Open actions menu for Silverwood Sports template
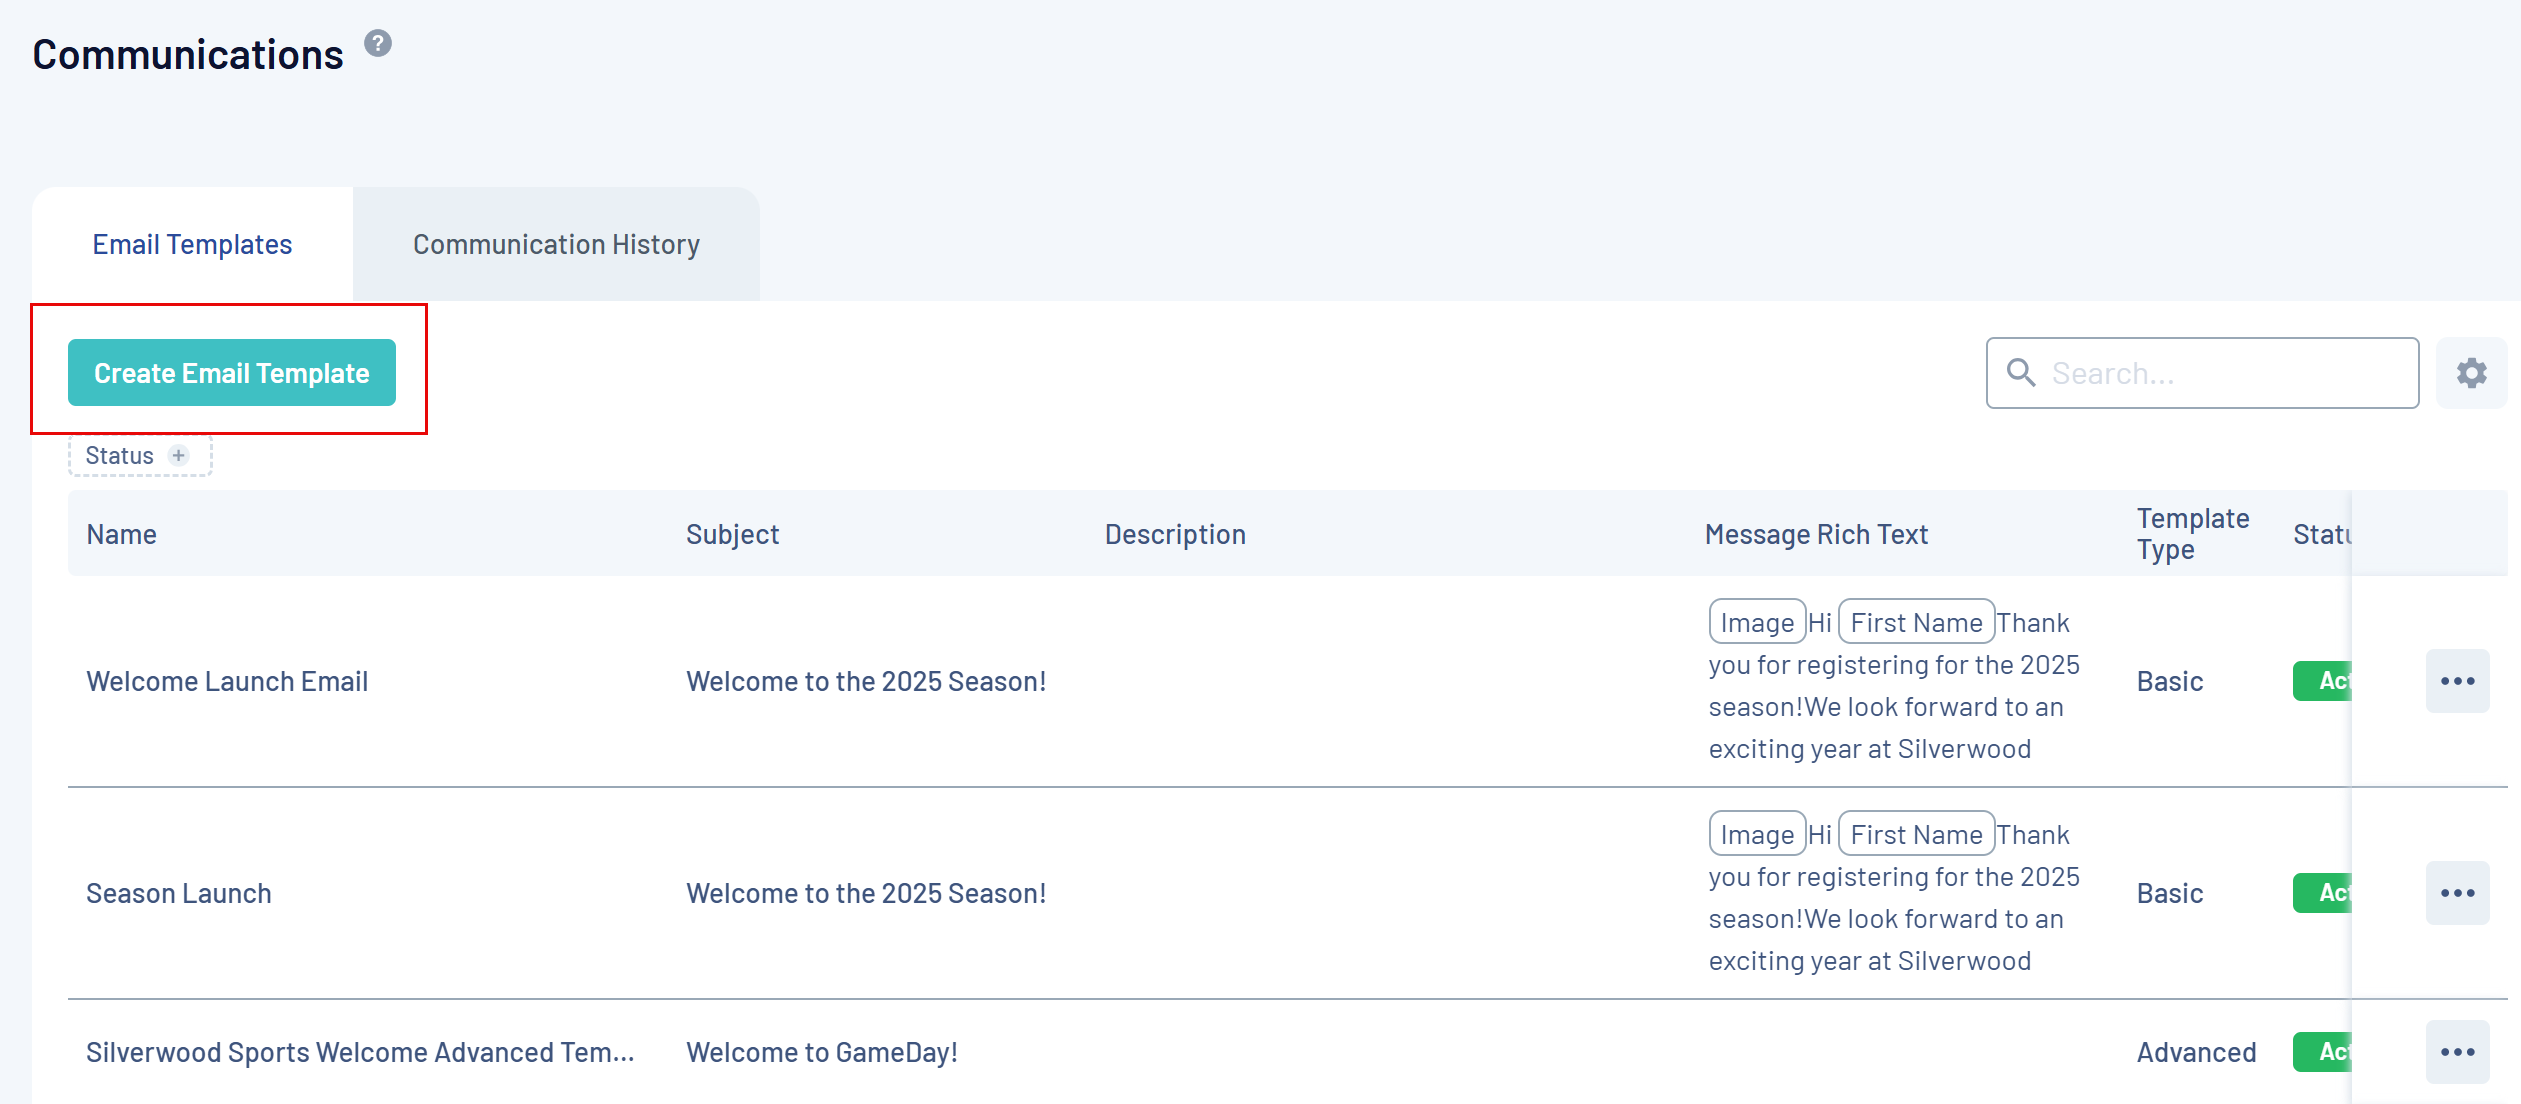The height and width of the screenshot is (1104, 2521). [2457, 1052]
